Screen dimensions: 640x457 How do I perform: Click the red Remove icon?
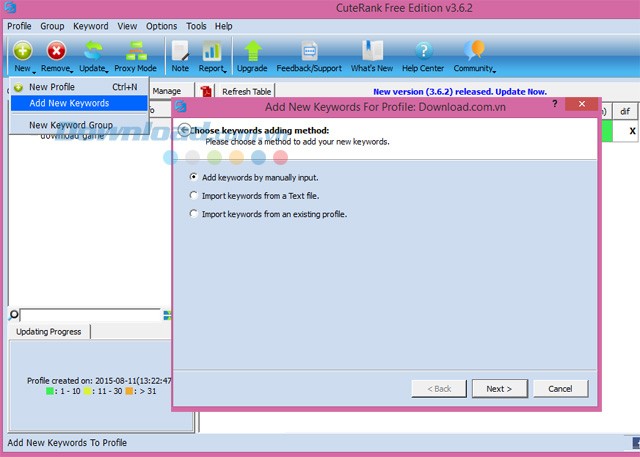click(56, 49)
